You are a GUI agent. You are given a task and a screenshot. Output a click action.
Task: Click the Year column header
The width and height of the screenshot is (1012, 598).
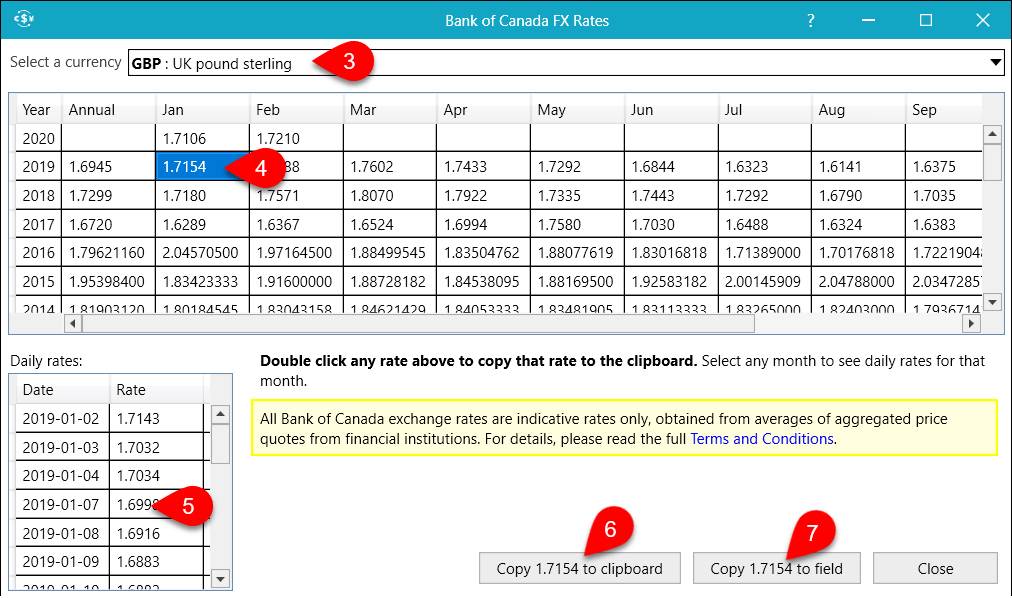(x=38, y=110)
